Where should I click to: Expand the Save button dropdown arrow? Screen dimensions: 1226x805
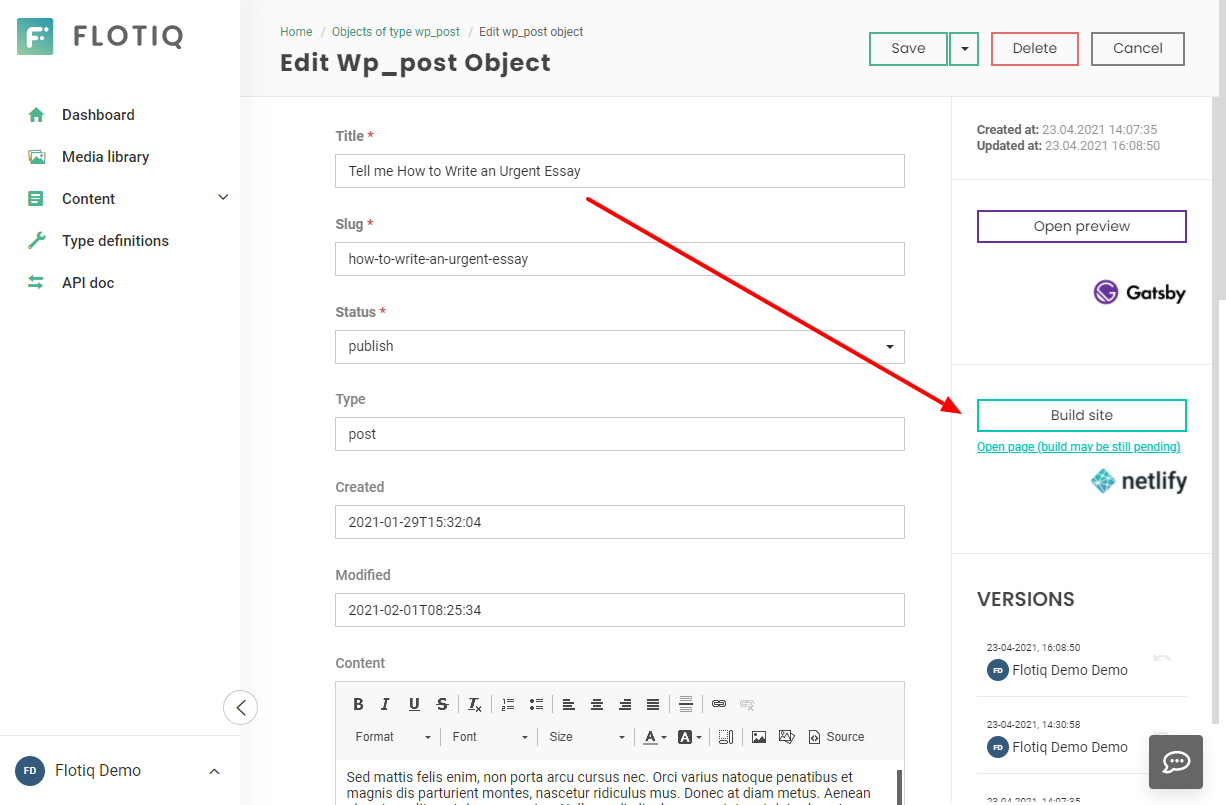[964, 48]
